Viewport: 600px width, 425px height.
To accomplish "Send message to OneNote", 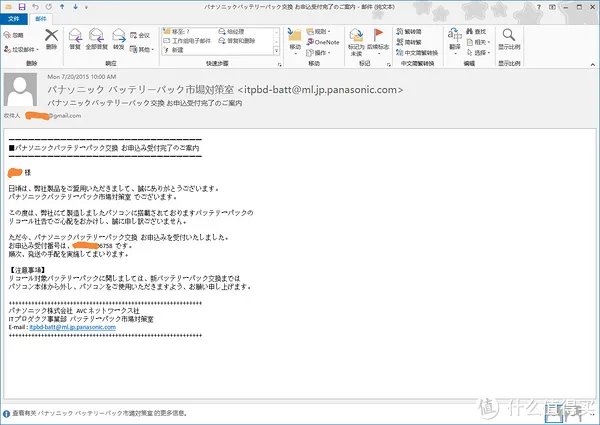I will 323,42.
